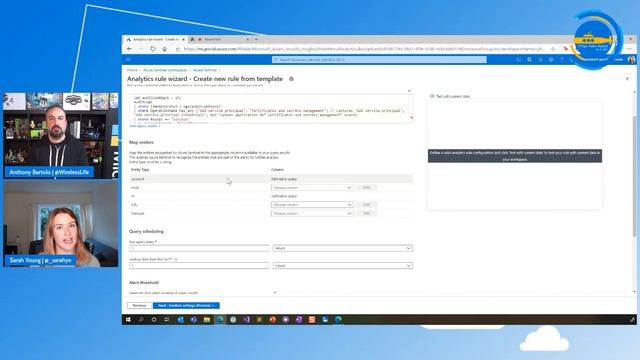Click the browser address bar
The height and width of the screenshot is (360, 640).
click(363, 49)
